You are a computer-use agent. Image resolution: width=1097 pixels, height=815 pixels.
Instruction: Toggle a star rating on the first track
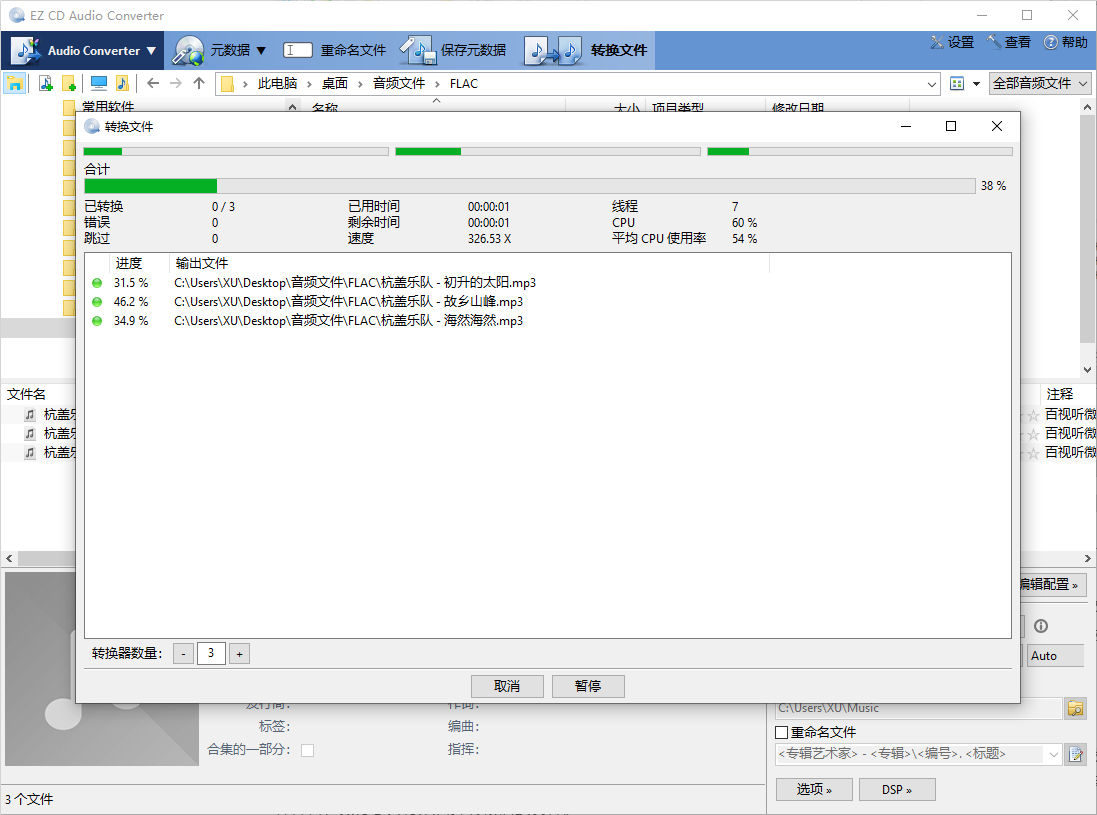coord(1033,413)
